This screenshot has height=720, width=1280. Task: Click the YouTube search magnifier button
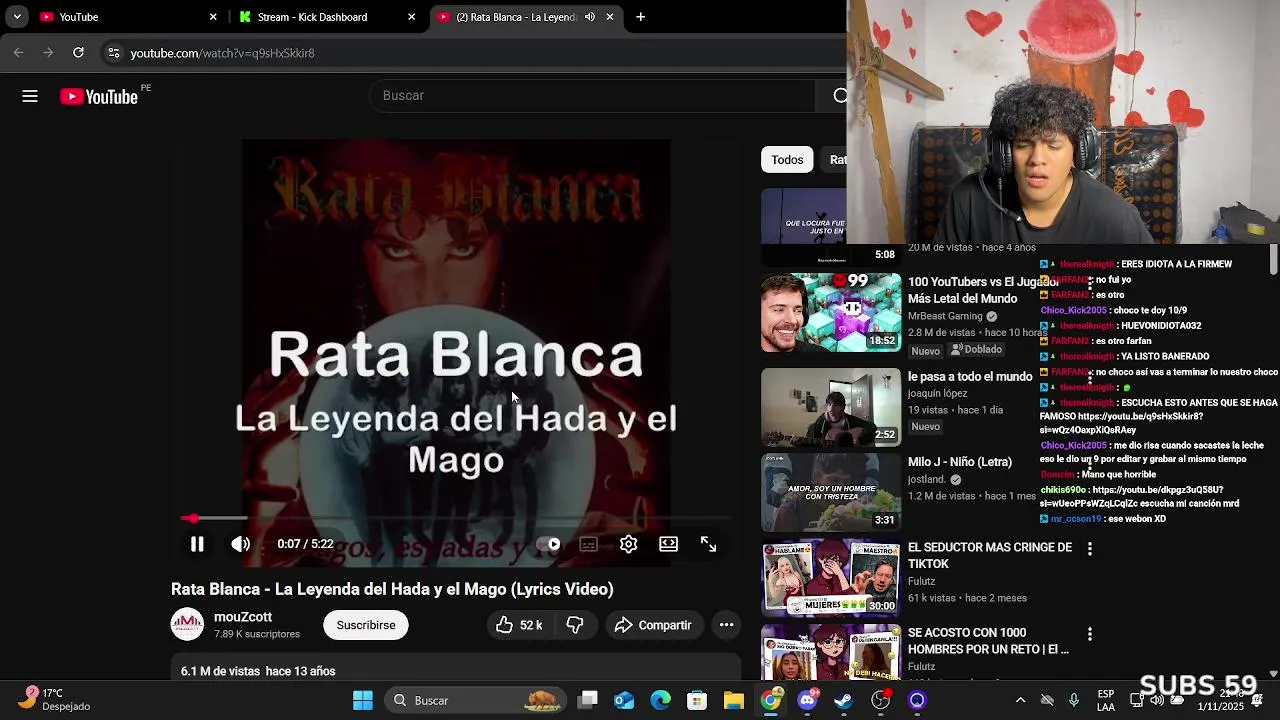click(839, 95)
